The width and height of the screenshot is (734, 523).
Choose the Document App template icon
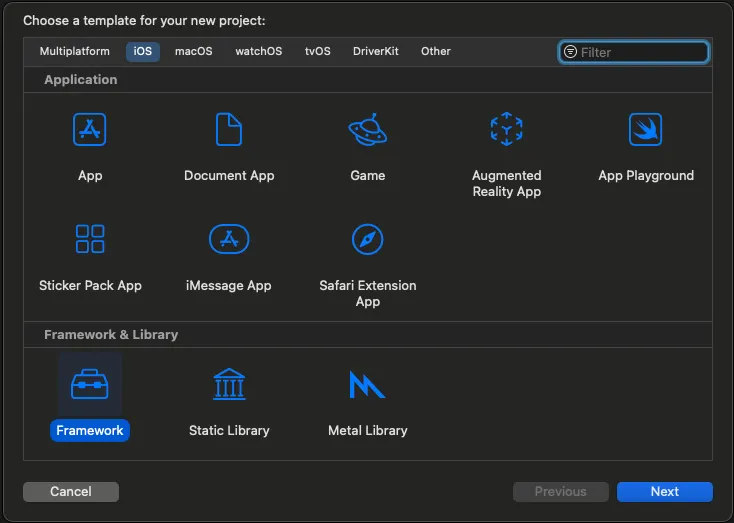tap(229, 130)
